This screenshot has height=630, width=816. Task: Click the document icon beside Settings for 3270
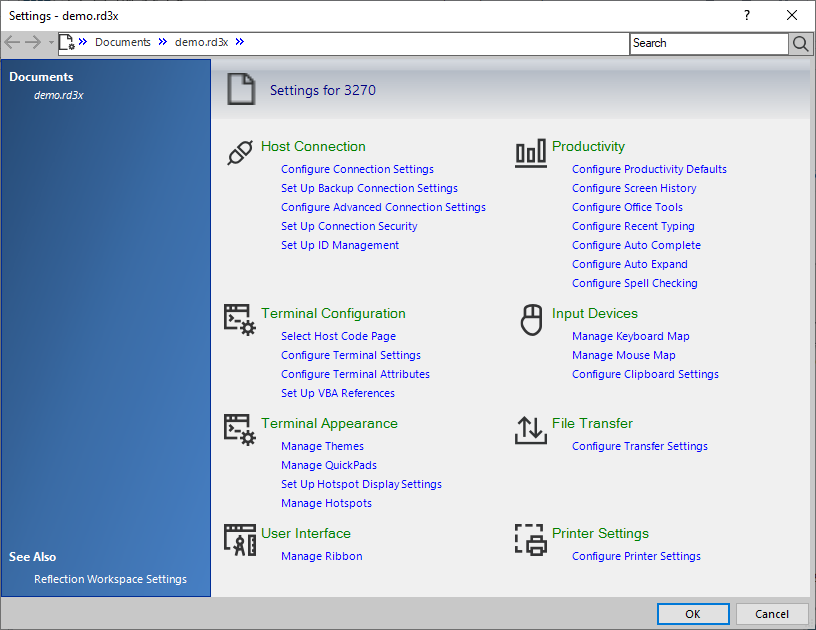tap(241, 89)
